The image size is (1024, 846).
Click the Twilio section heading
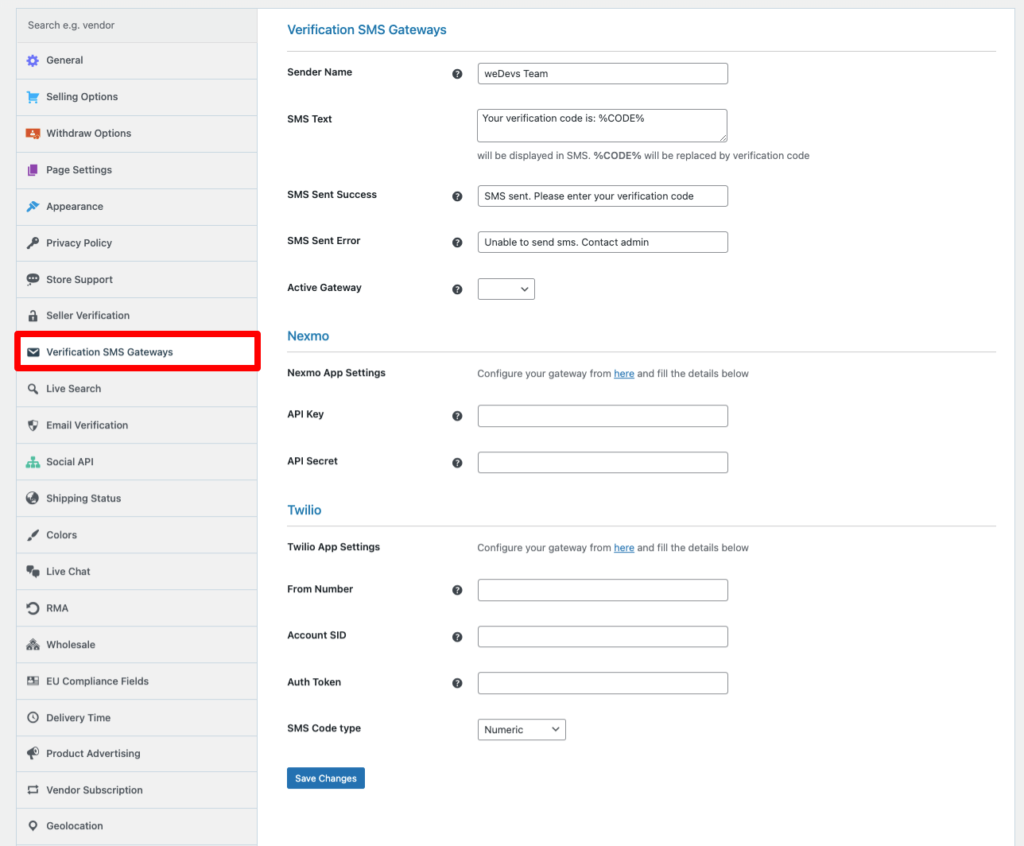304,510
